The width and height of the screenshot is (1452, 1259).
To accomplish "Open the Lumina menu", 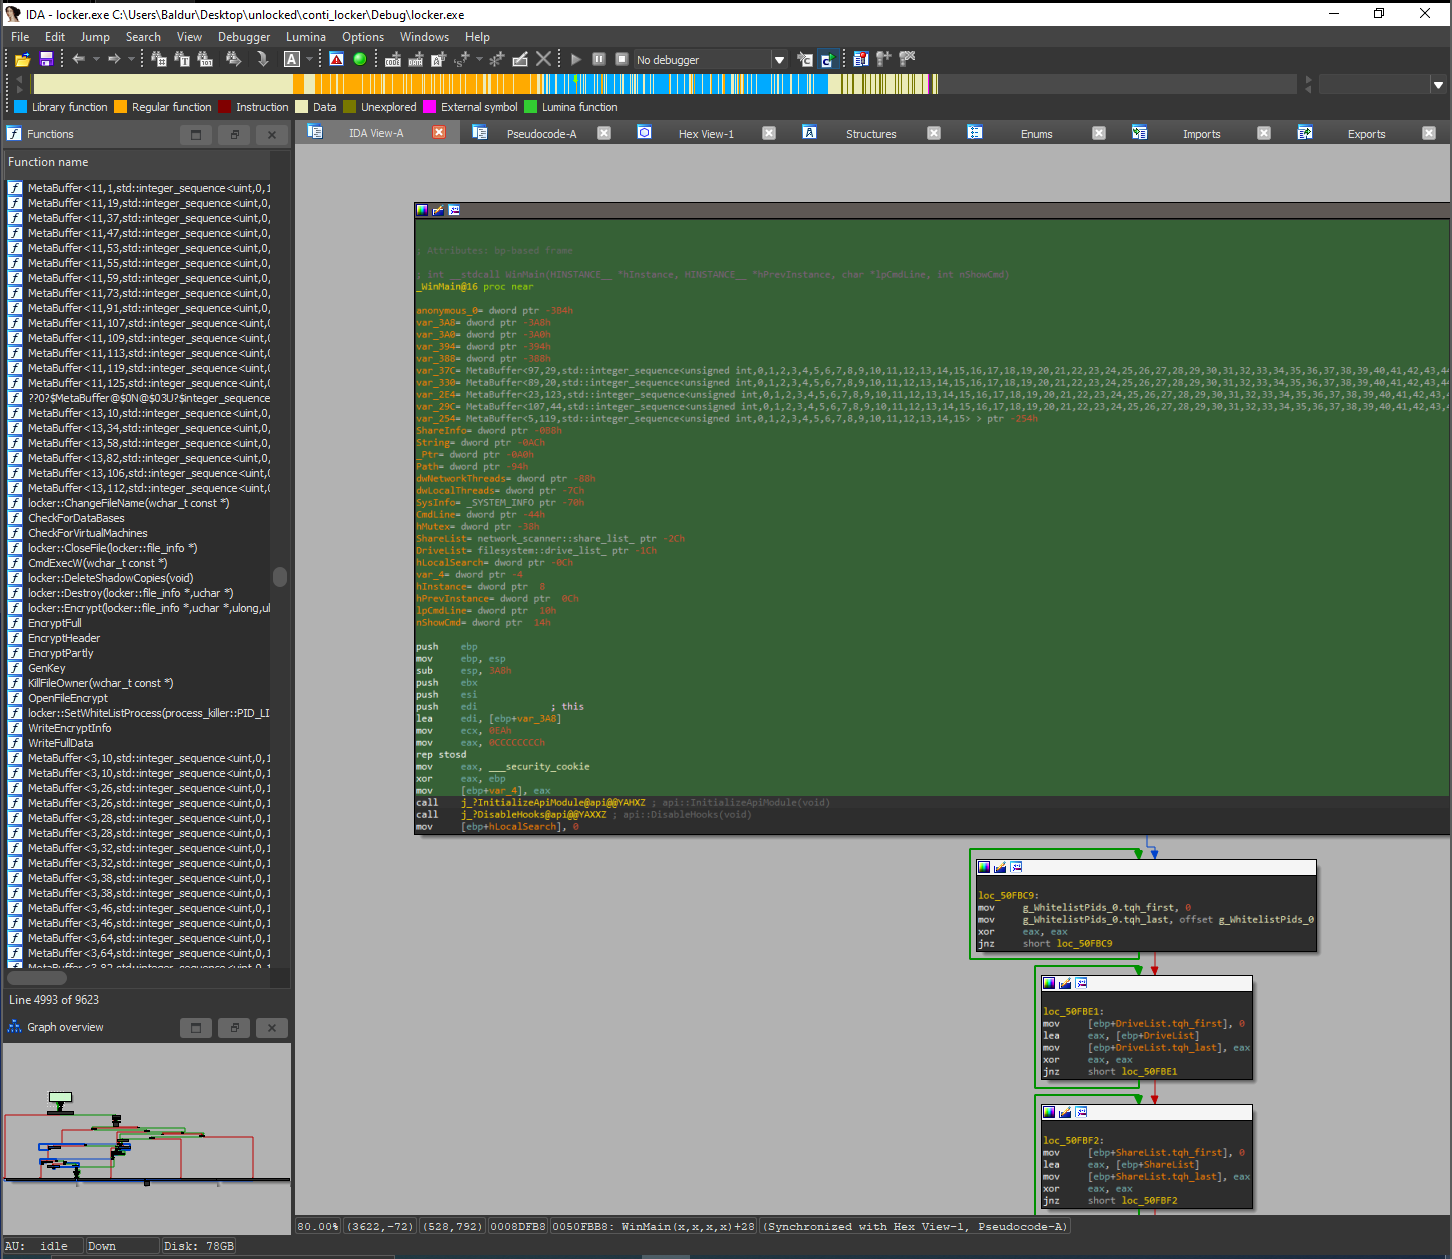I will (306, 37).
